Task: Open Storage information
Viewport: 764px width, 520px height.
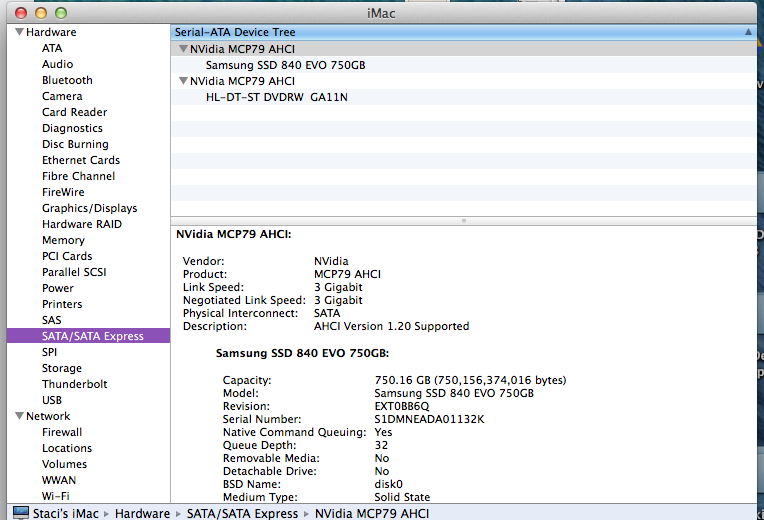Action: [61, 368]
